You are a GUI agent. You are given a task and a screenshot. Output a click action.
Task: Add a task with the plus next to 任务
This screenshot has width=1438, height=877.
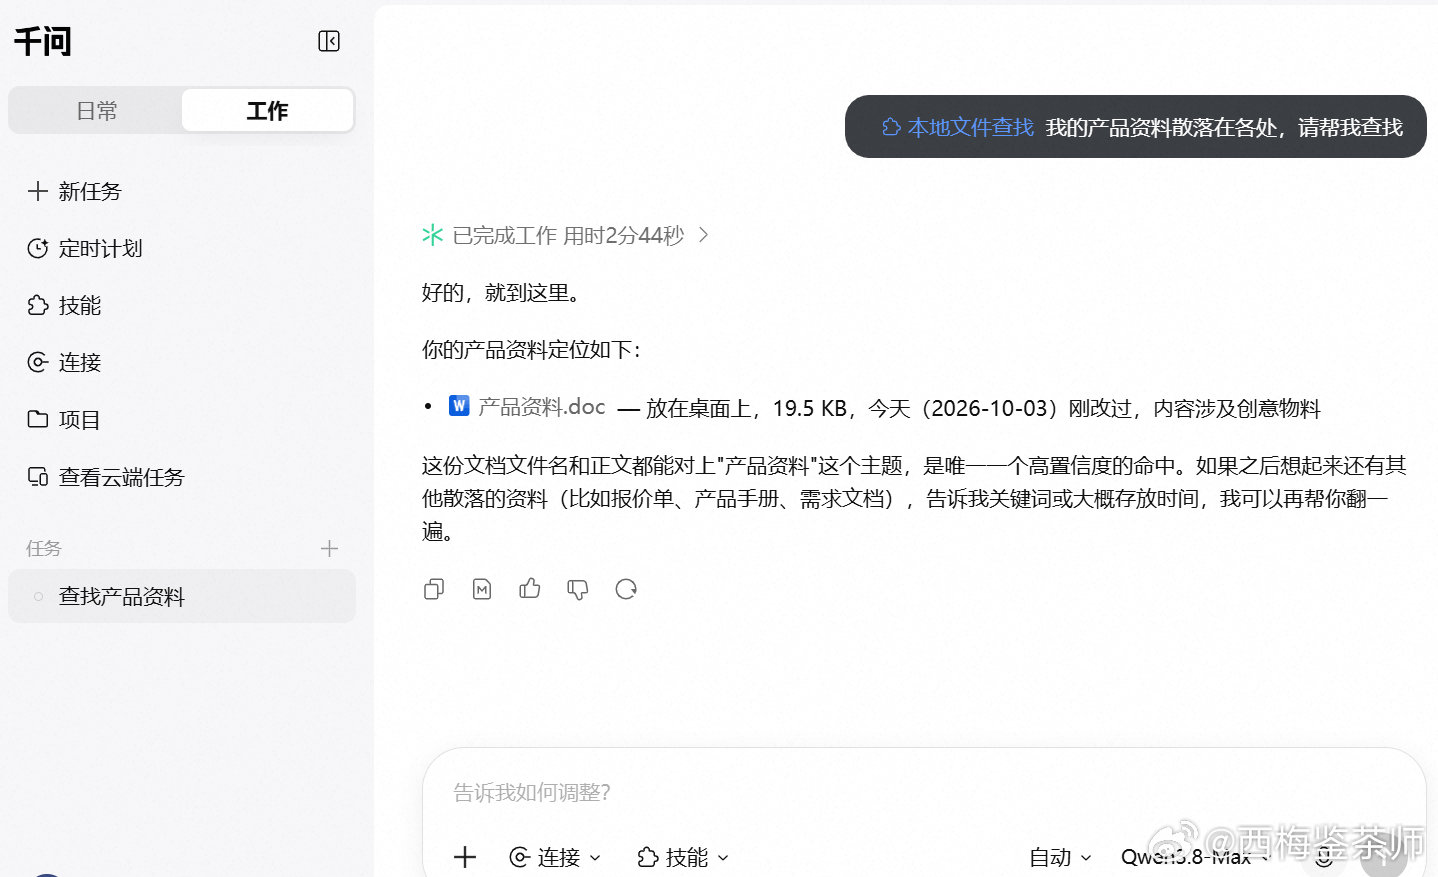click(329, 548)
